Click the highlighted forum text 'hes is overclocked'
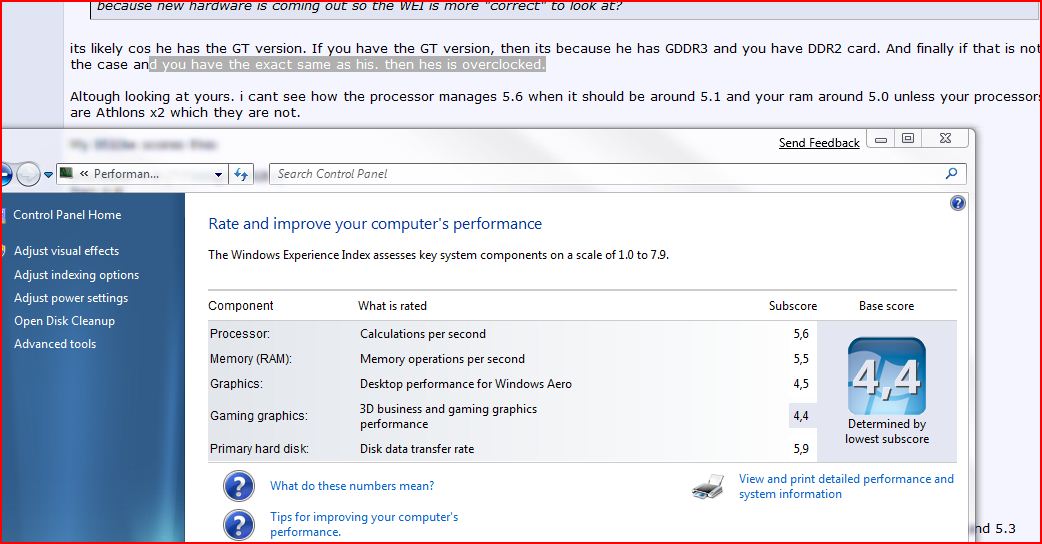This screenshot has width=1042, height=544. (x=476, y=64)
